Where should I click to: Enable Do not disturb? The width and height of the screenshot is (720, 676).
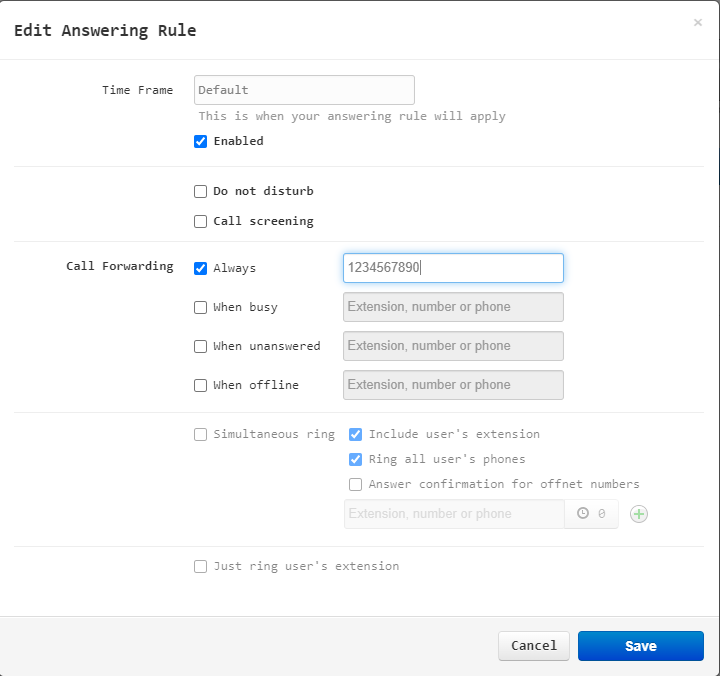[201, 192]
